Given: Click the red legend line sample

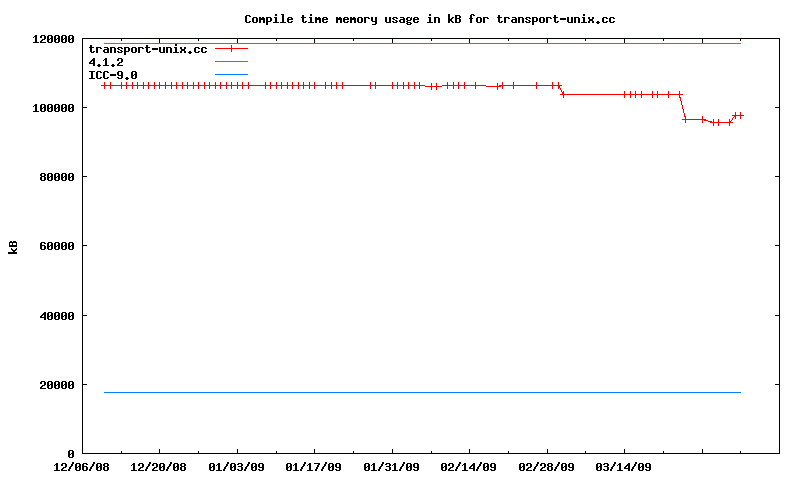Looking at the screenshot, I should pyautogui.click(x=231, y=49).
